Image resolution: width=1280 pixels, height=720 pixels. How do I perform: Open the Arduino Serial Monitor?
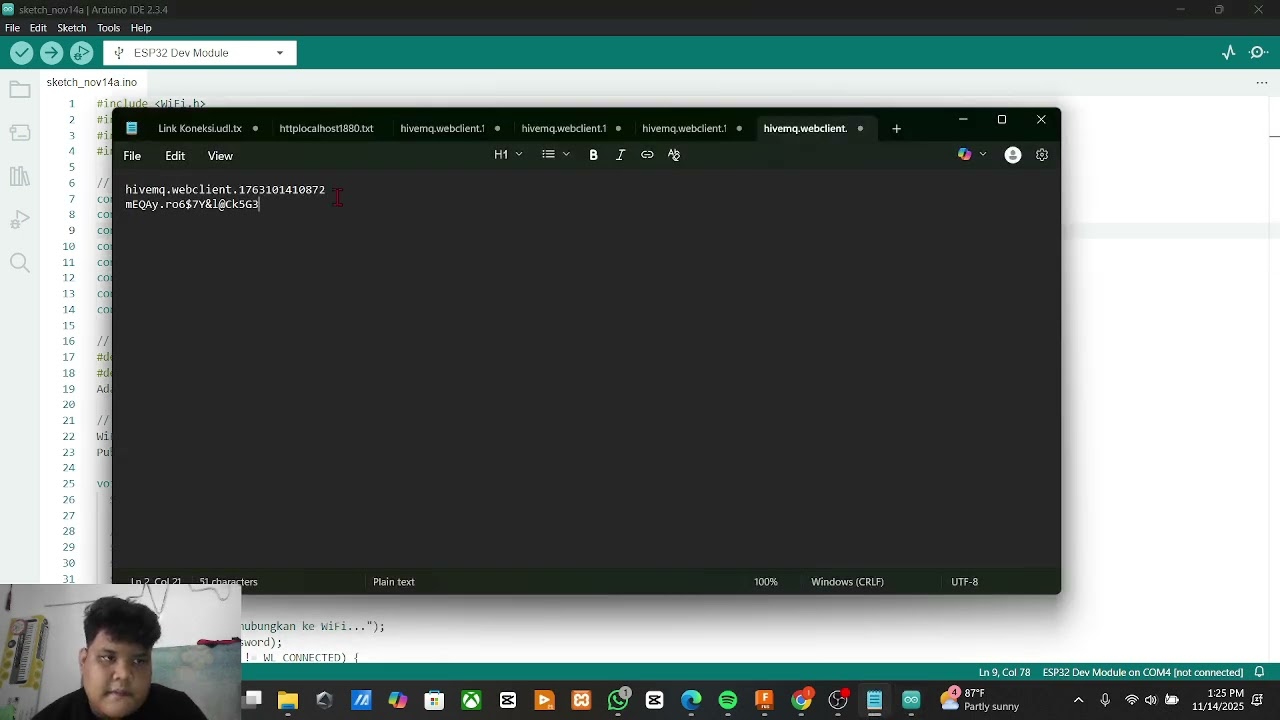pyautogui.click(x=1259, y=53)
